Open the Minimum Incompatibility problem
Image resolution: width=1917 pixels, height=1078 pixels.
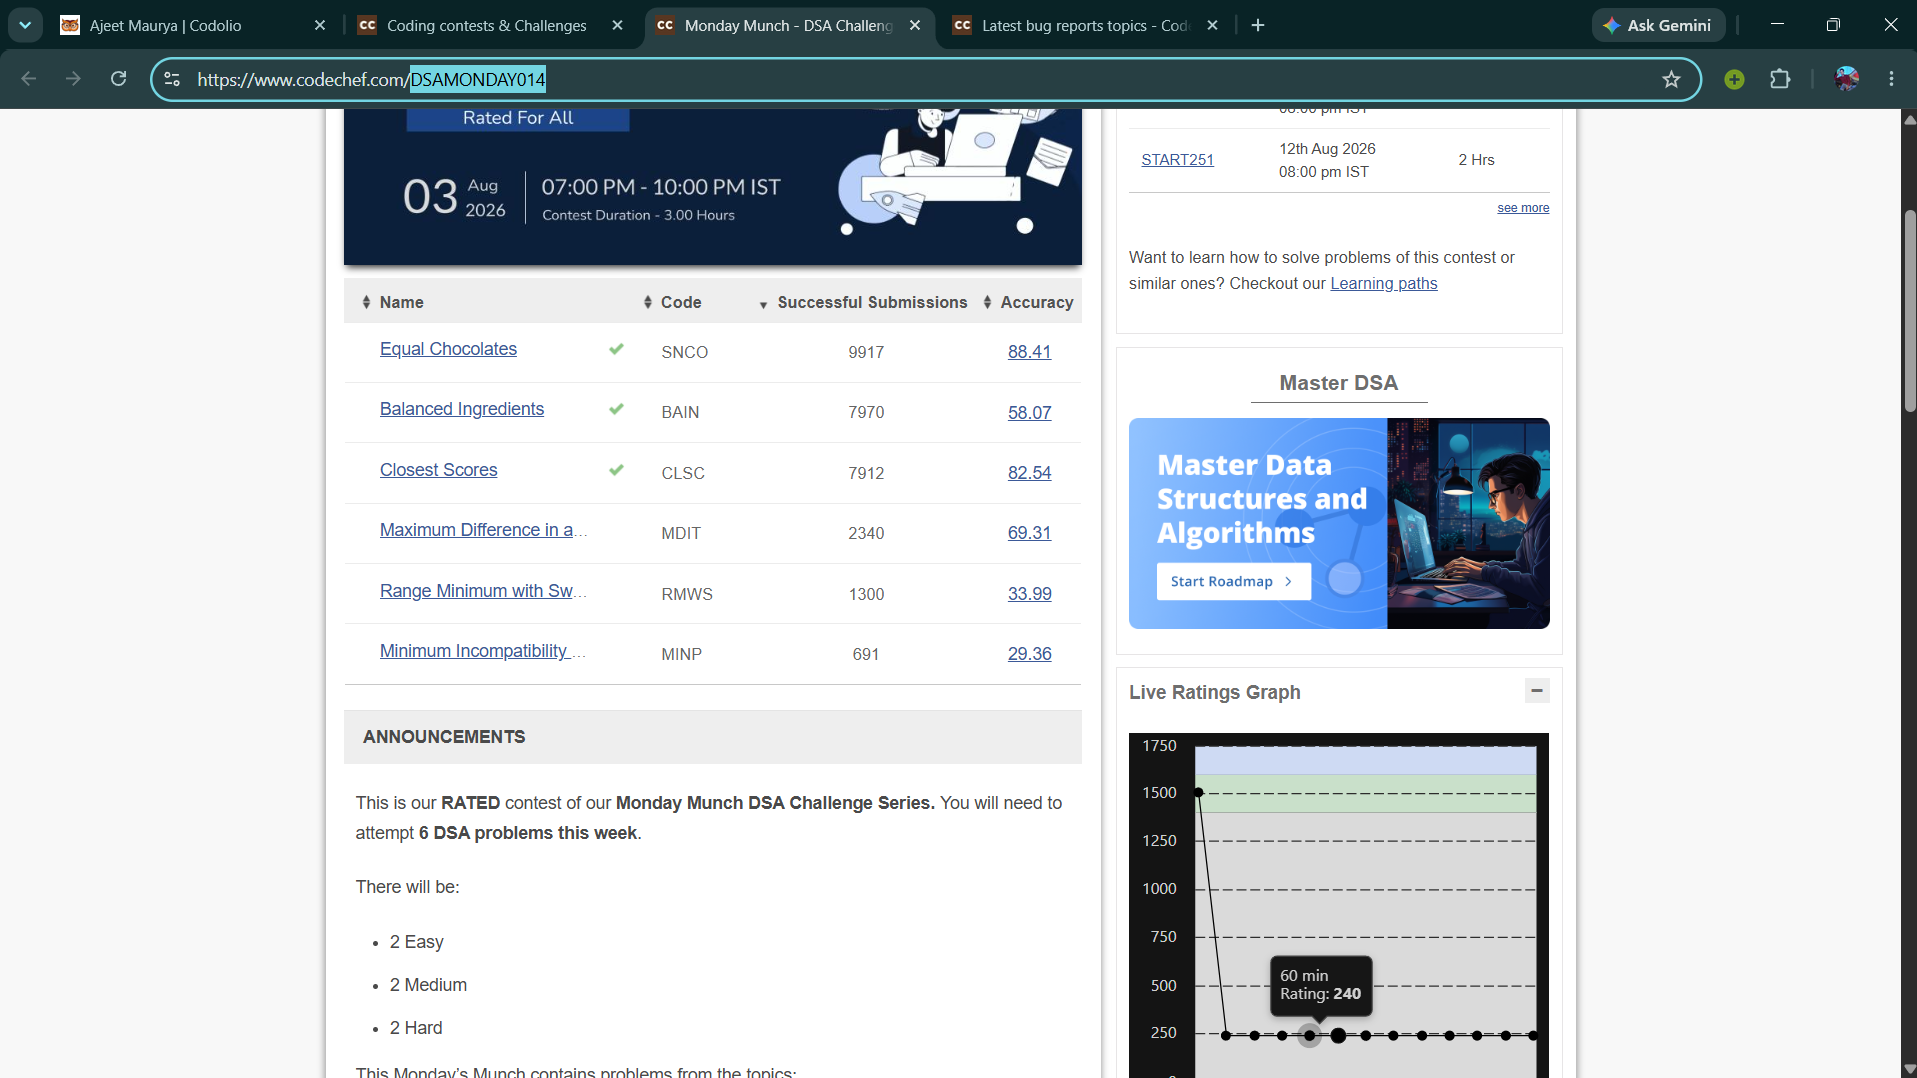[x=483, y=651]
